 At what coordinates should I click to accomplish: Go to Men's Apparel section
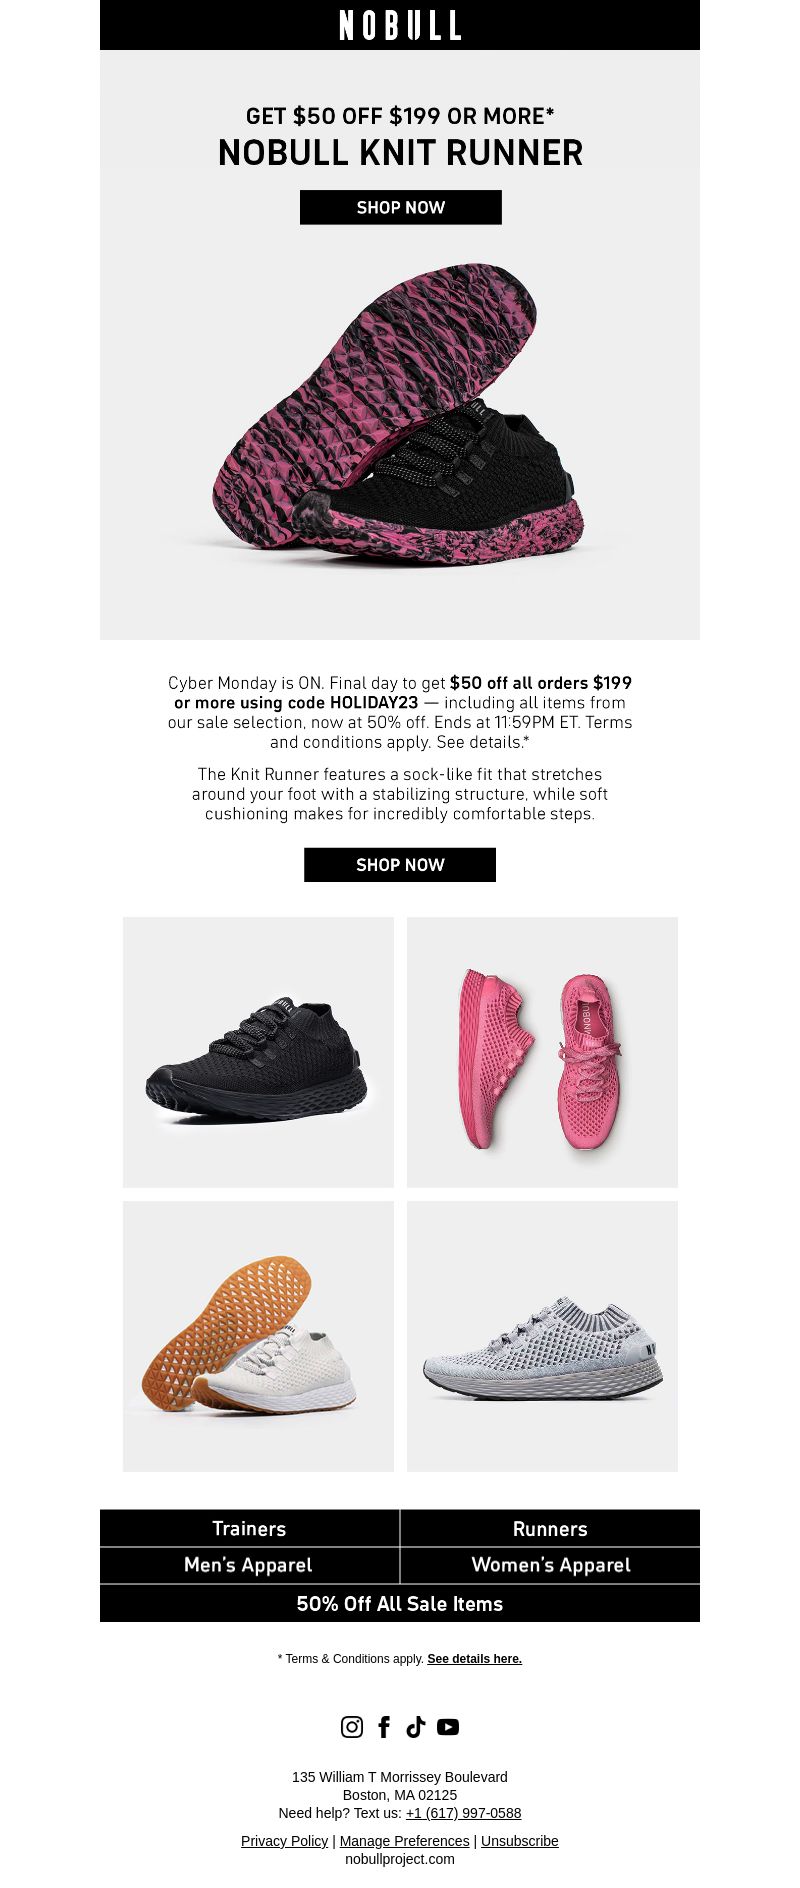(x=249, y=1565)
